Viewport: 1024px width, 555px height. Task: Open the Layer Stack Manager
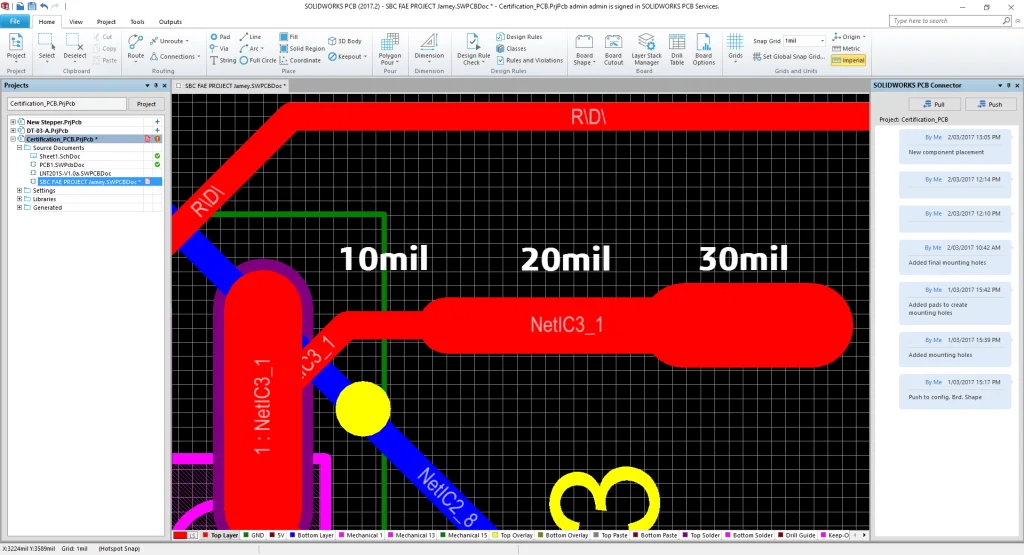coord(646,47)
